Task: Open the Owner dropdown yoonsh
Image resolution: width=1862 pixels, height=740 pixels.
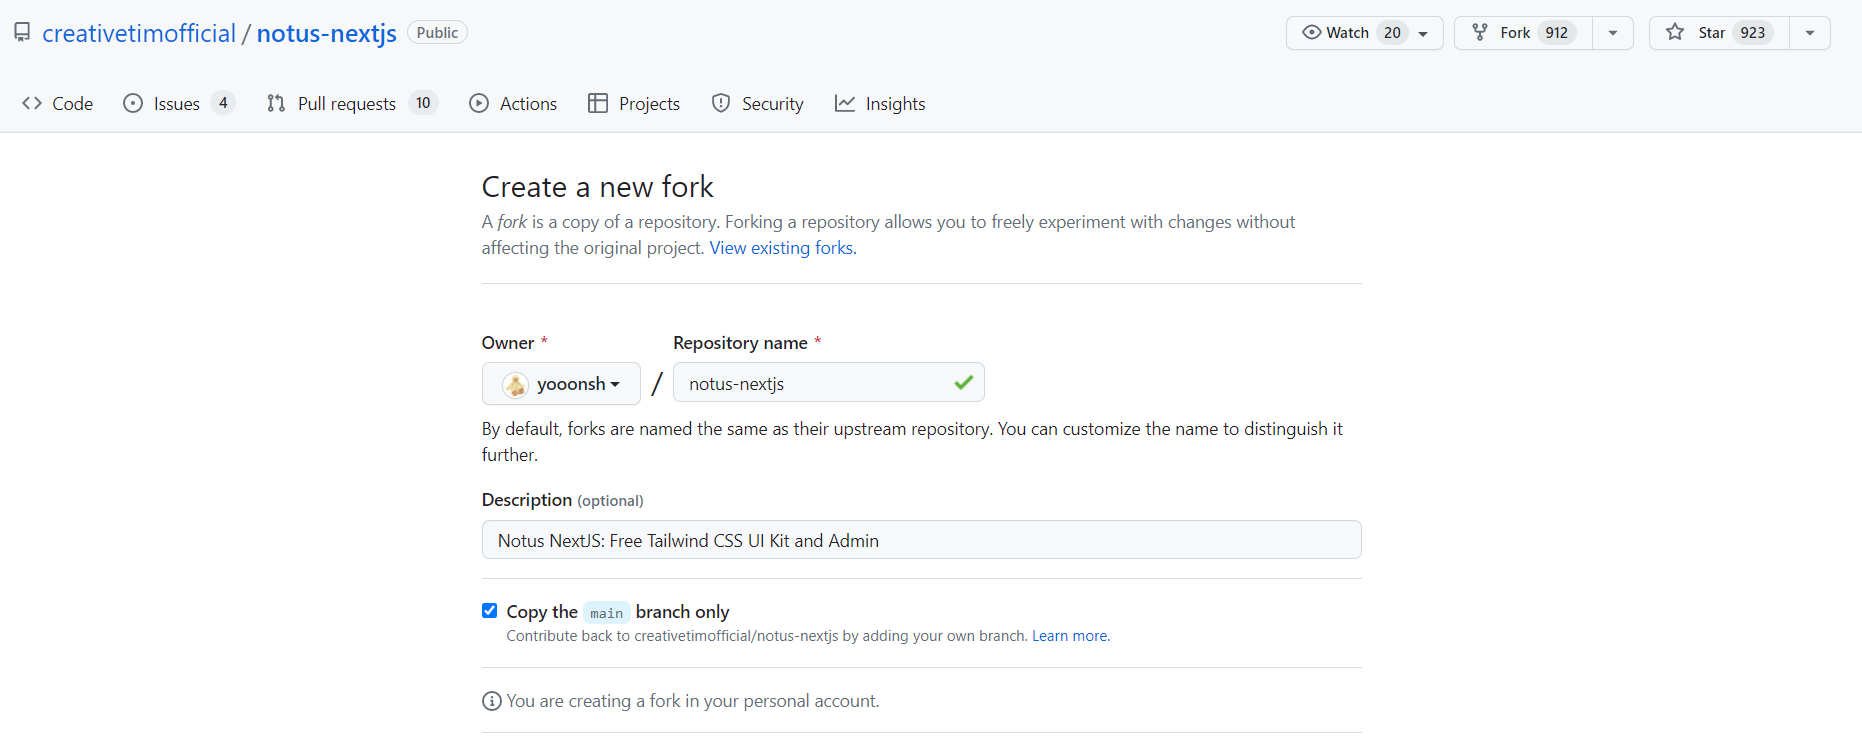Action: tap(561, 384)
